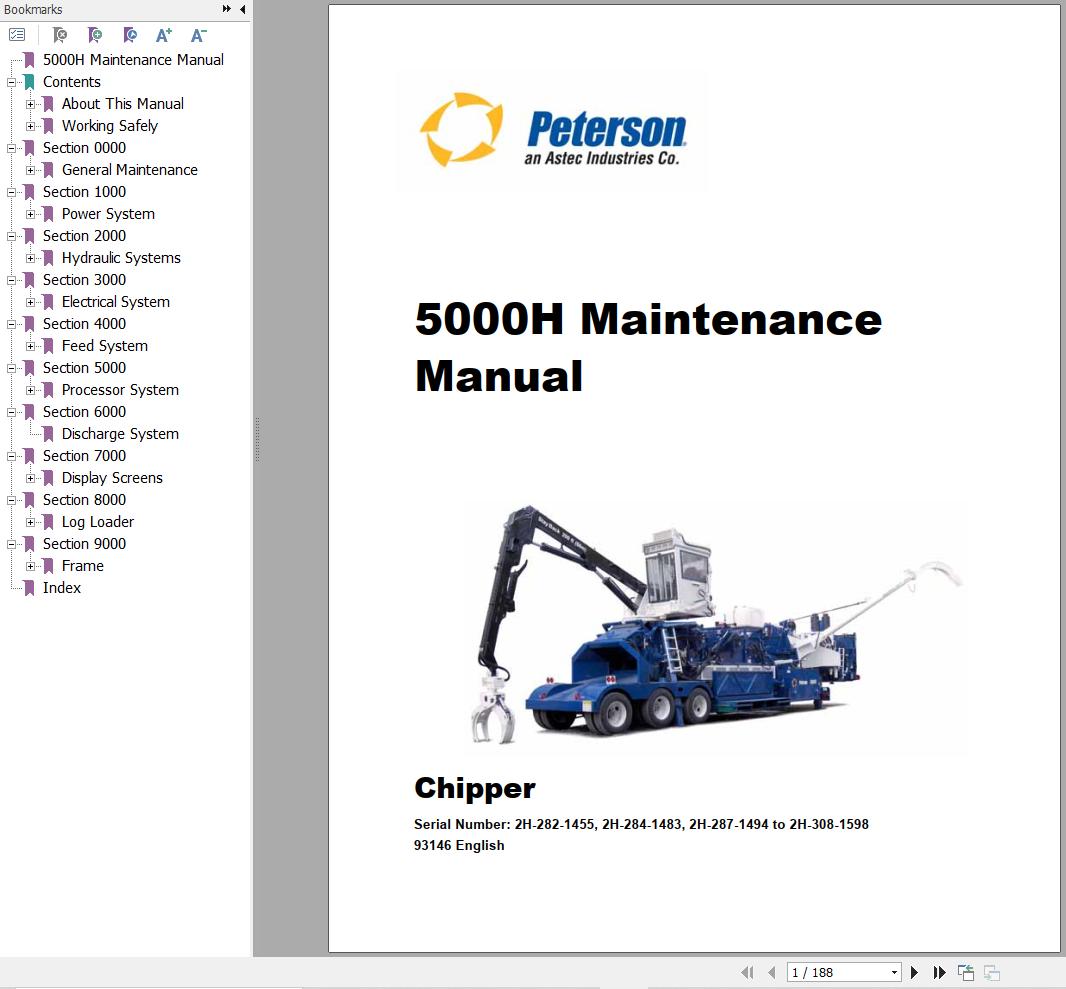Open the Display Screens bookmark
The width and height of the screenshot is (1066, 989).
tap(112, 478)
